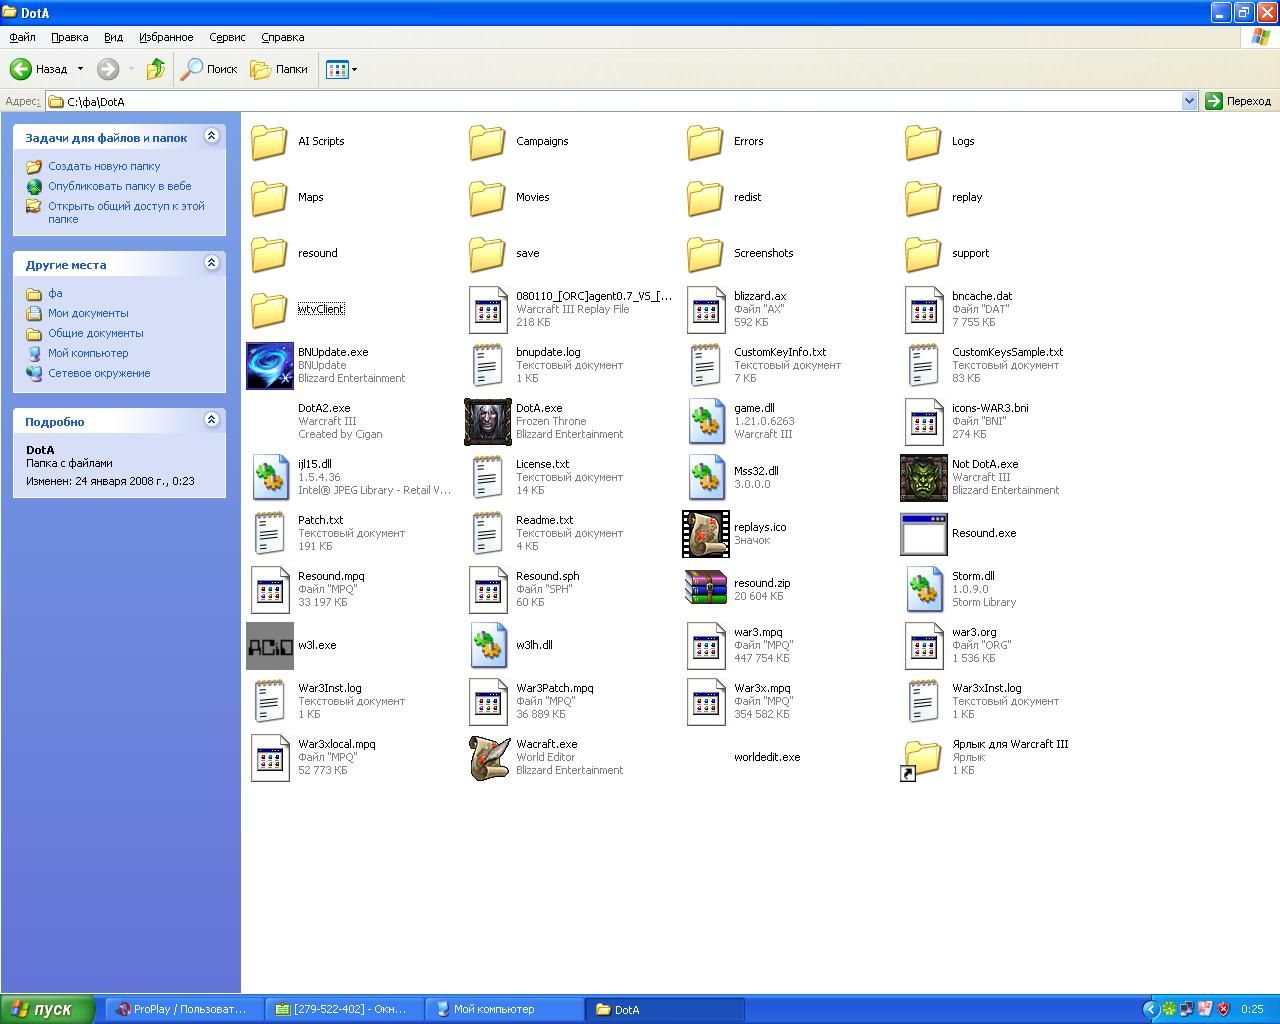
Task: Collapse the Другие места panel
Action: click(211, 263)
